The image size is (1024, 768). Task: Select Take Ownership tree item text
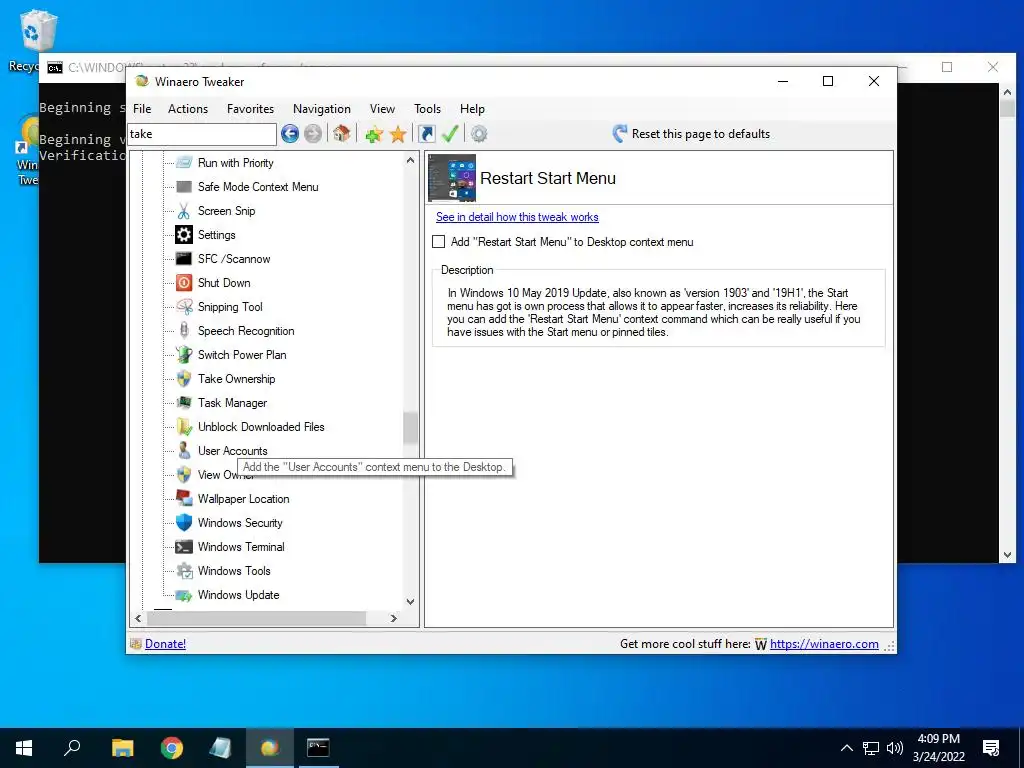pyautogui.click(x=236, y=379)
